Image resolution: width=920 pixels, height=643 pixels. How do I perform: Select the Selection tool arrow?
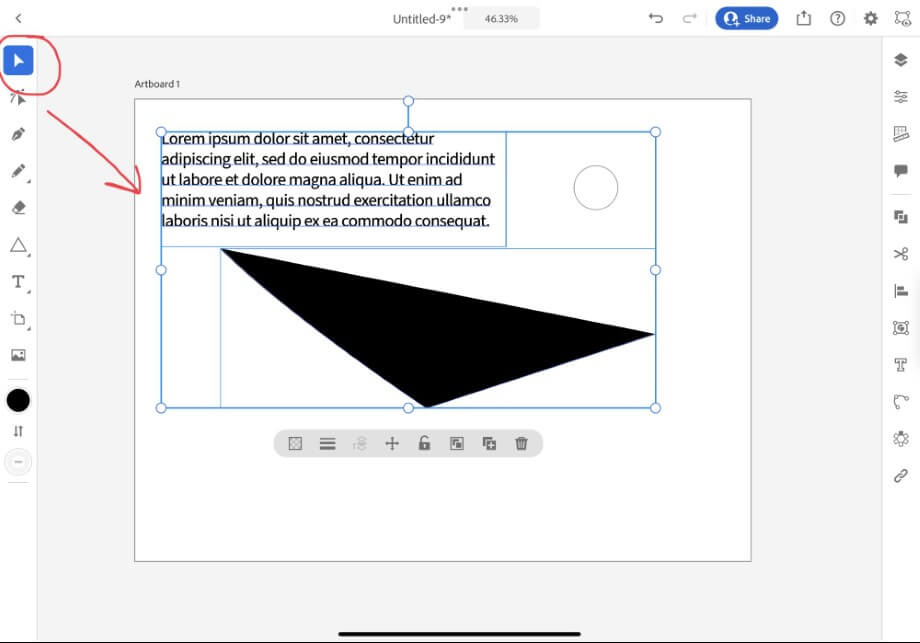(x=18, y=60)
